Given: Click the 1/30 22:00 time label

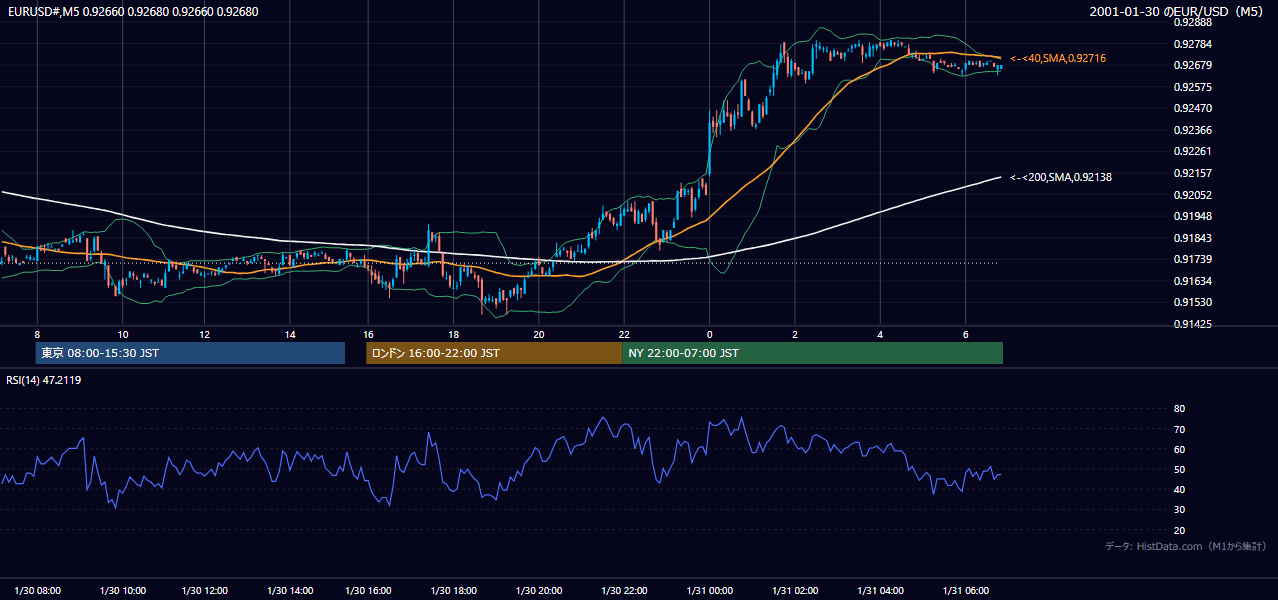Looking at the screenshot, I should point(623,591).
